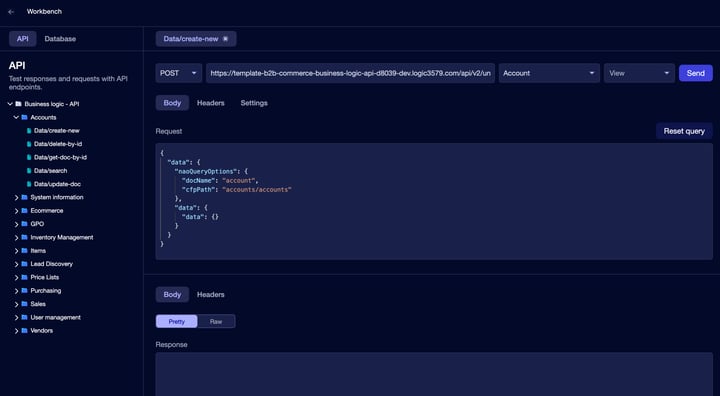The height and width of the screenshot is (396, 720).
Task: Expand the Purchasing folder chevron
Action: (16, 291)
